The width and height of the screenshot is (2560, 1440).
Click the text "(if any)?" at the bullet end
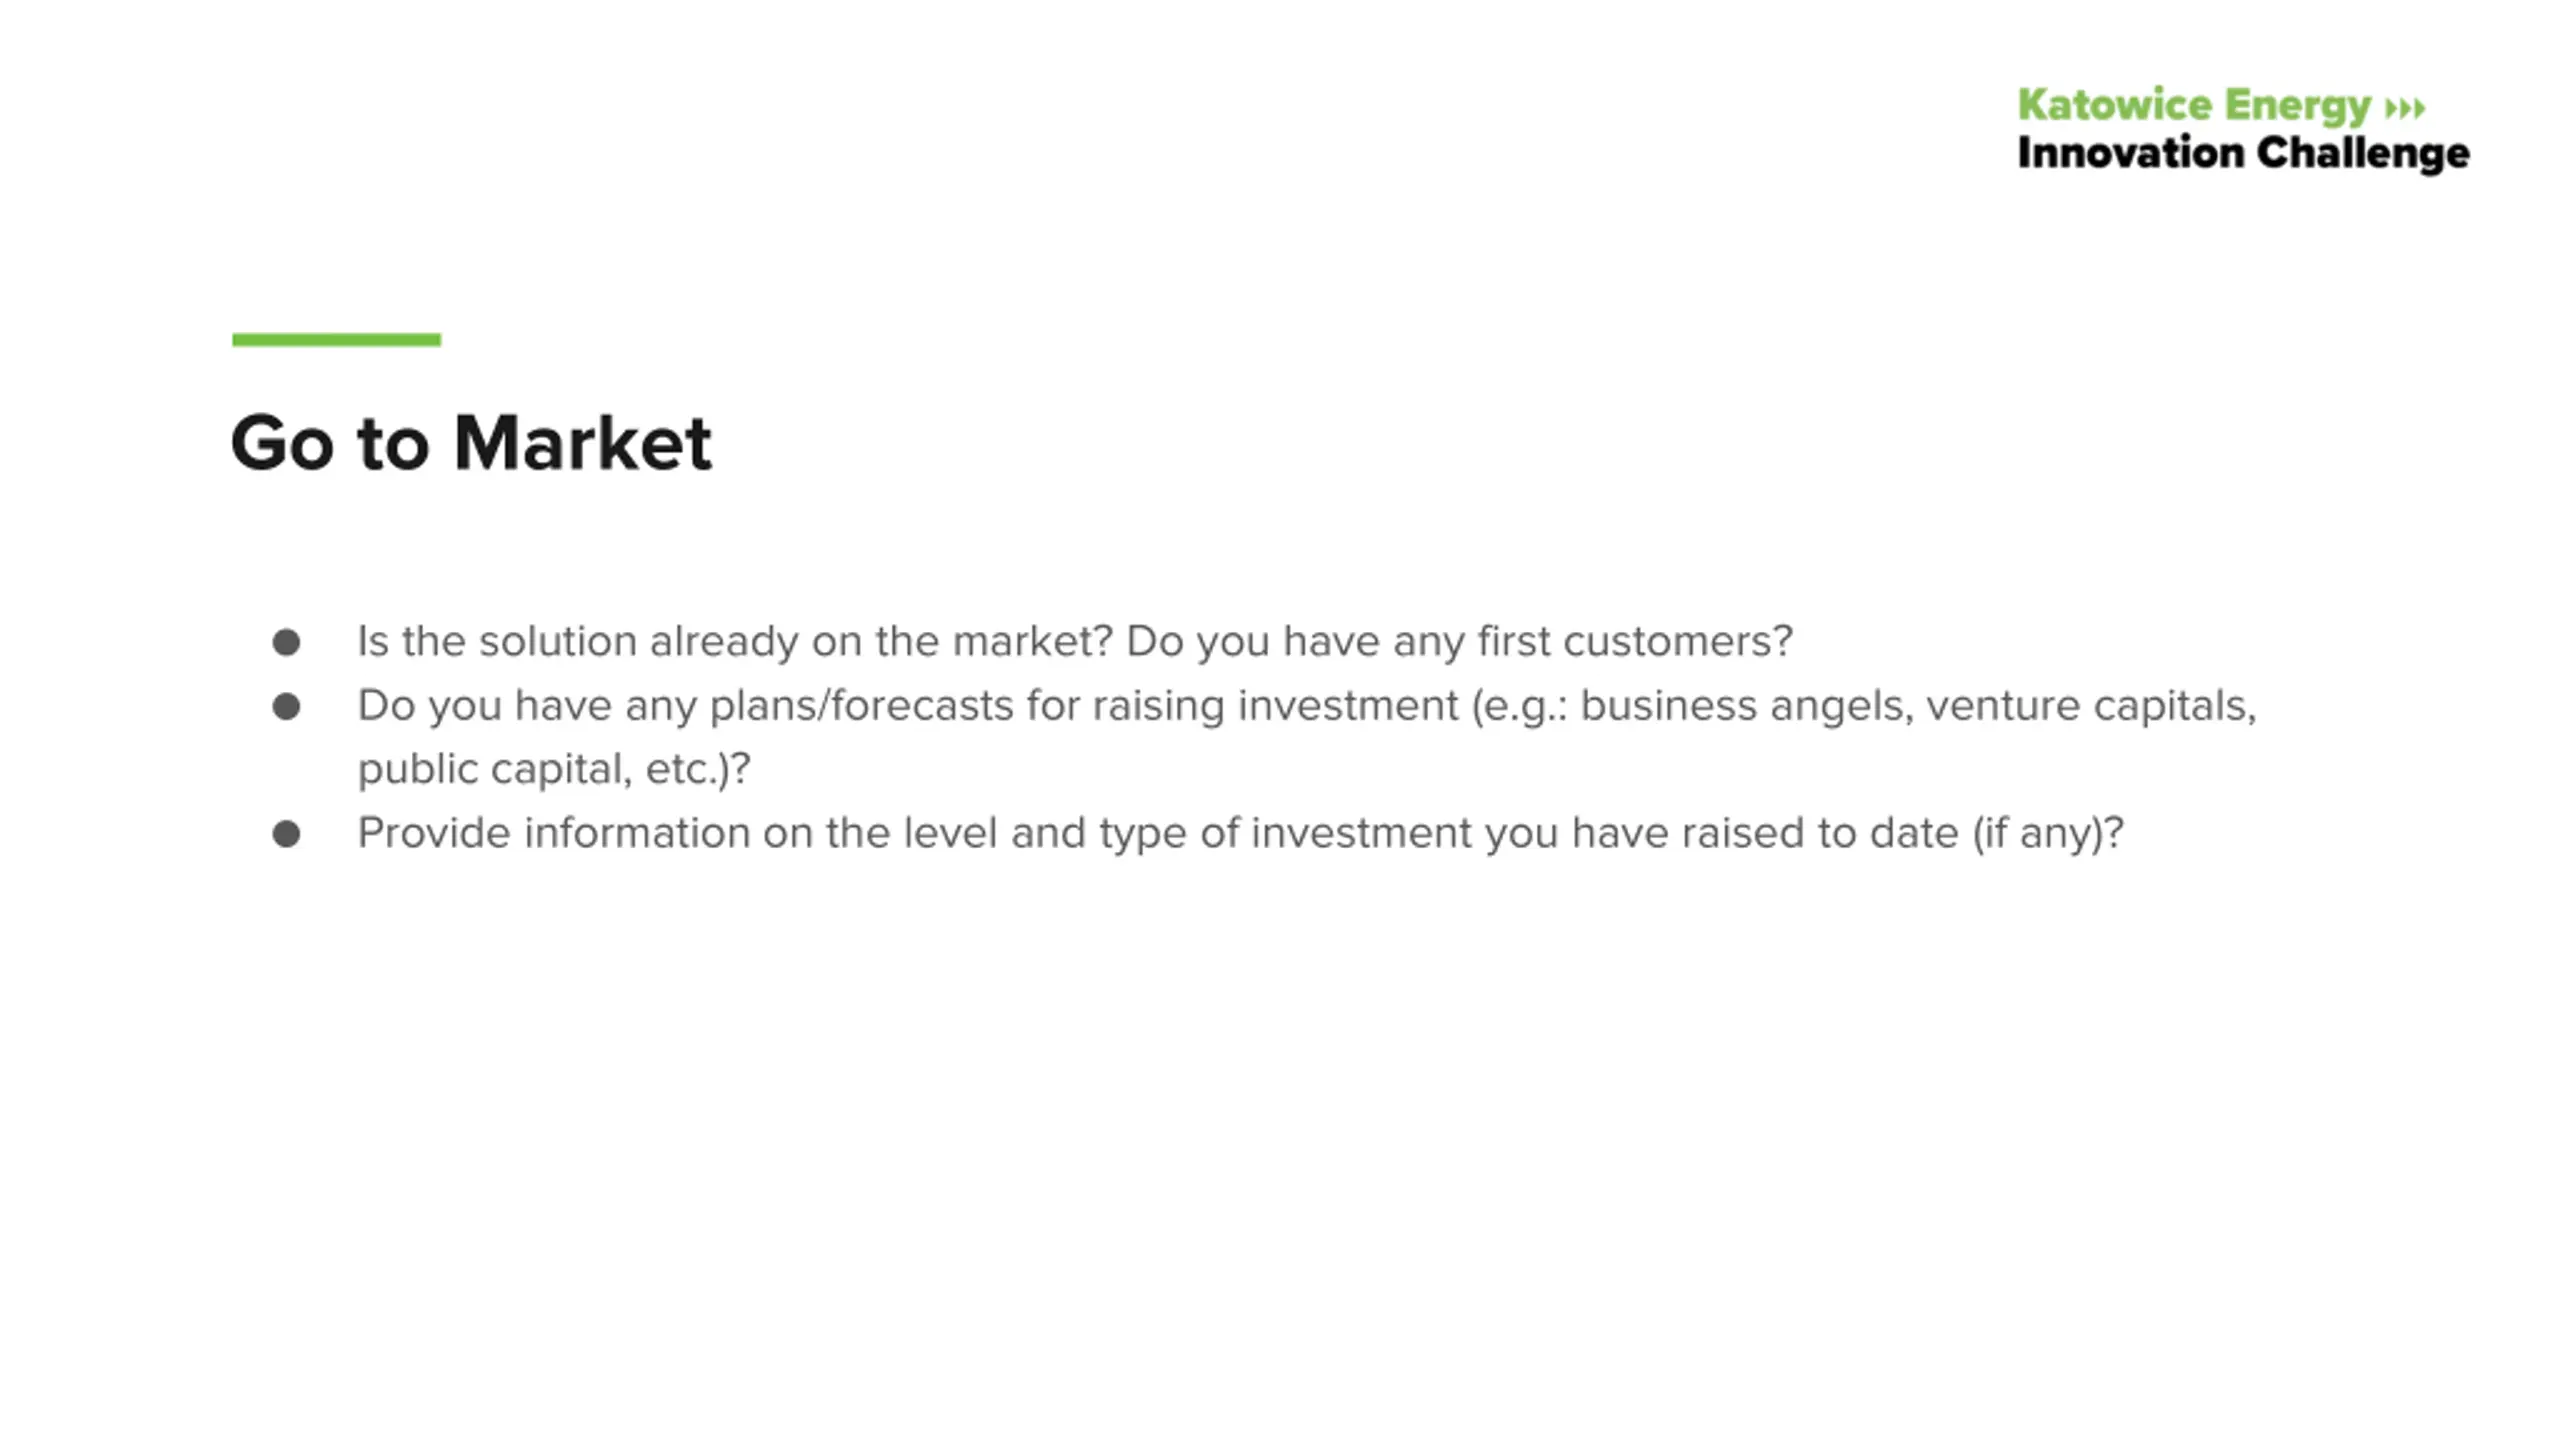pyautogui.click(x=2047, y=833)
